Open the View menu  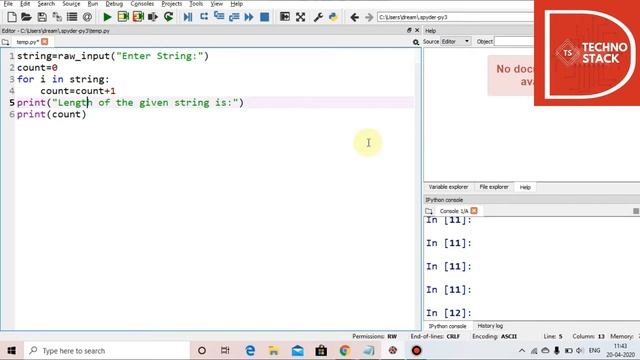pos(217,4)
